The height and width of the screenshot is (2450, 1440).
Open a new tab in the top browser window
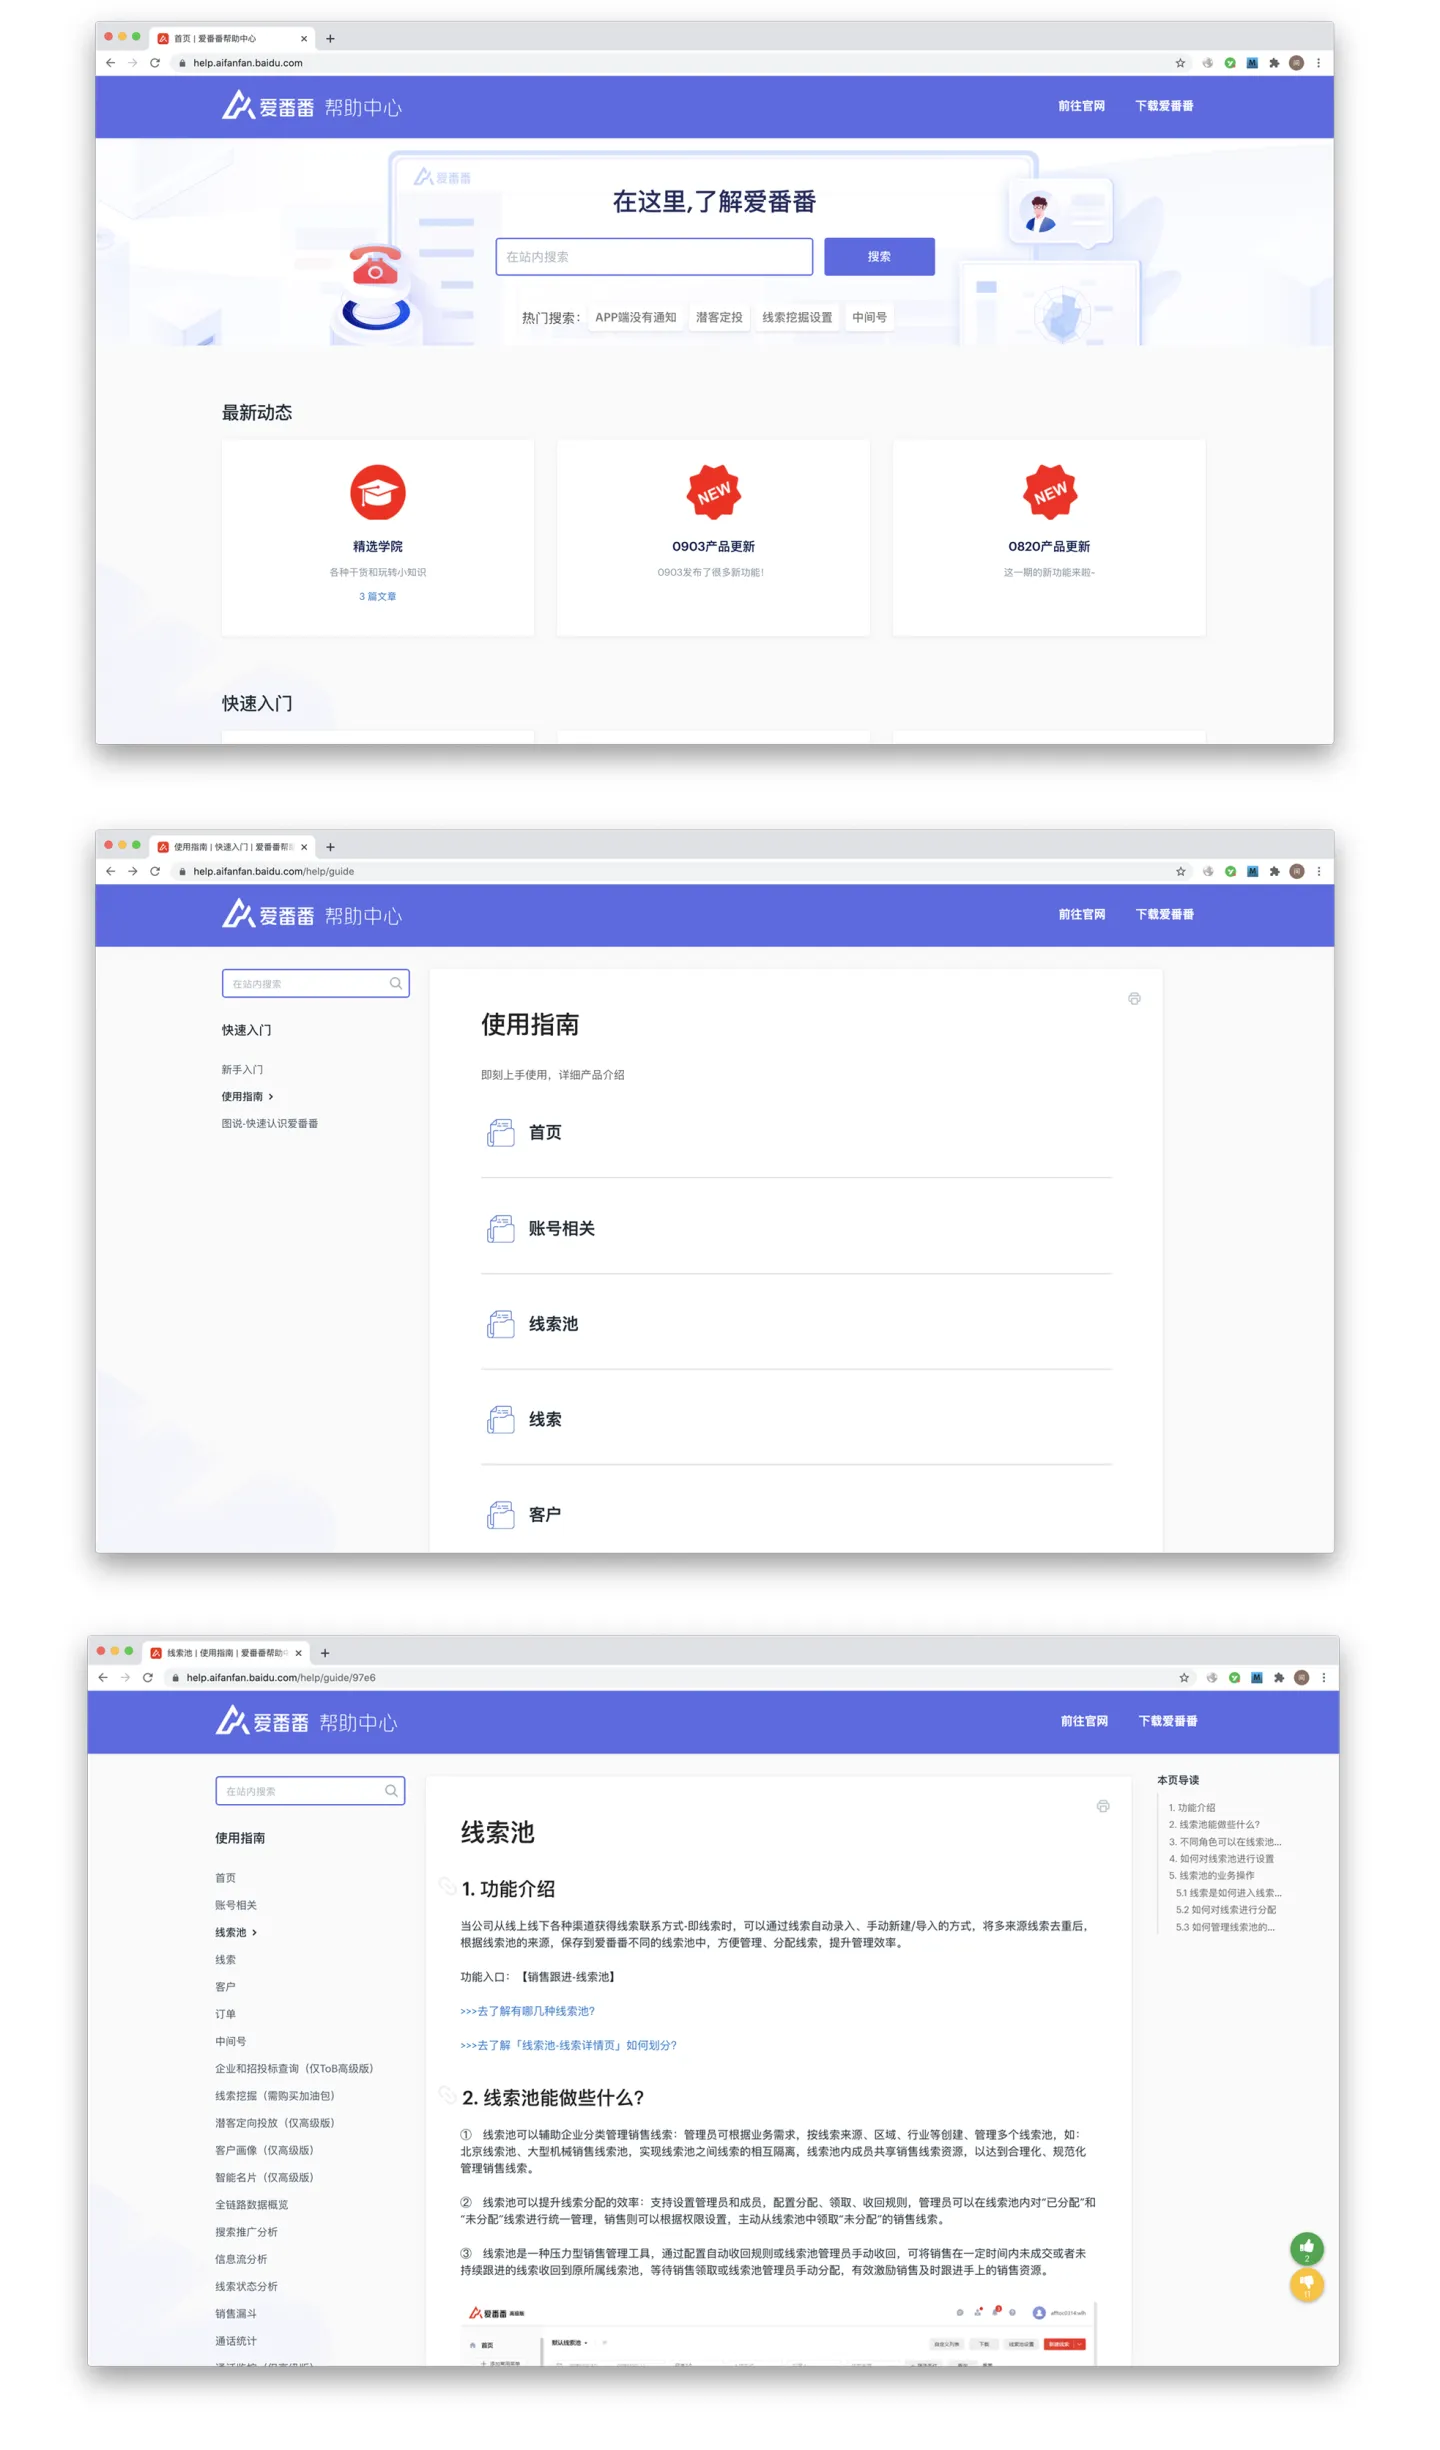click(330, 39)
